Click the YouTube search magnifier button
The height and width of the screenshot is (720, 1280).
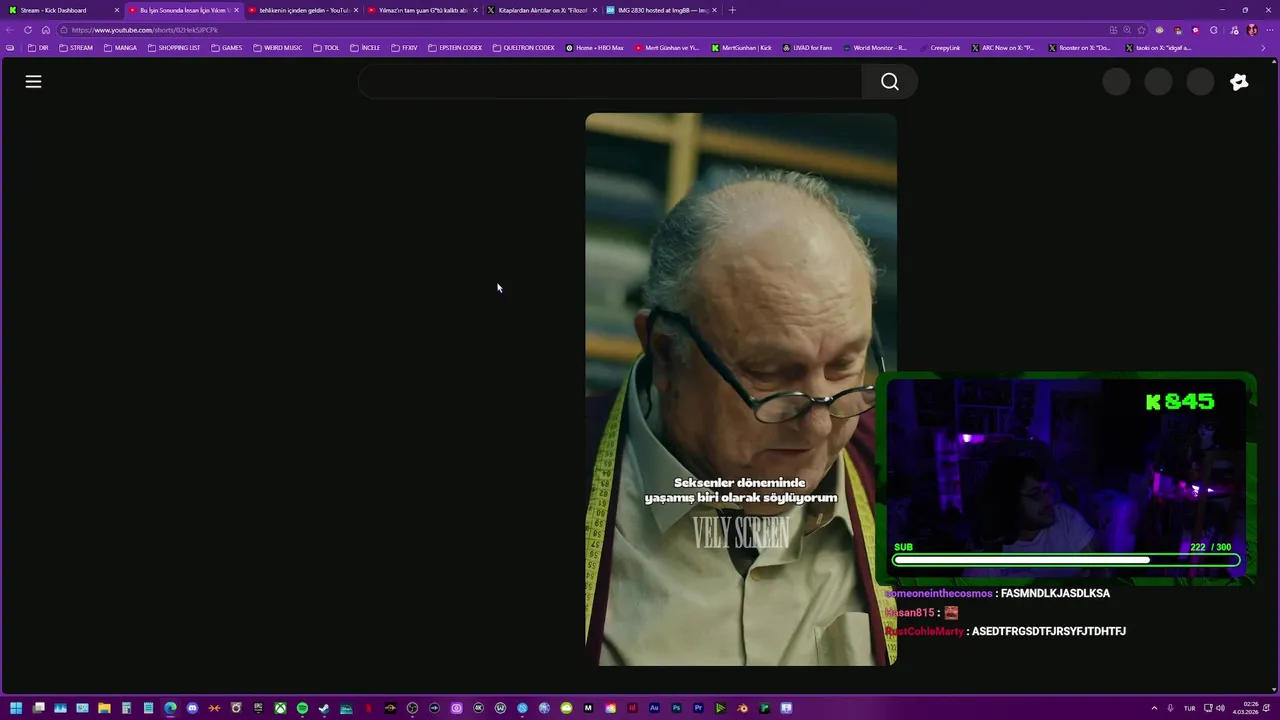point(890,82)
